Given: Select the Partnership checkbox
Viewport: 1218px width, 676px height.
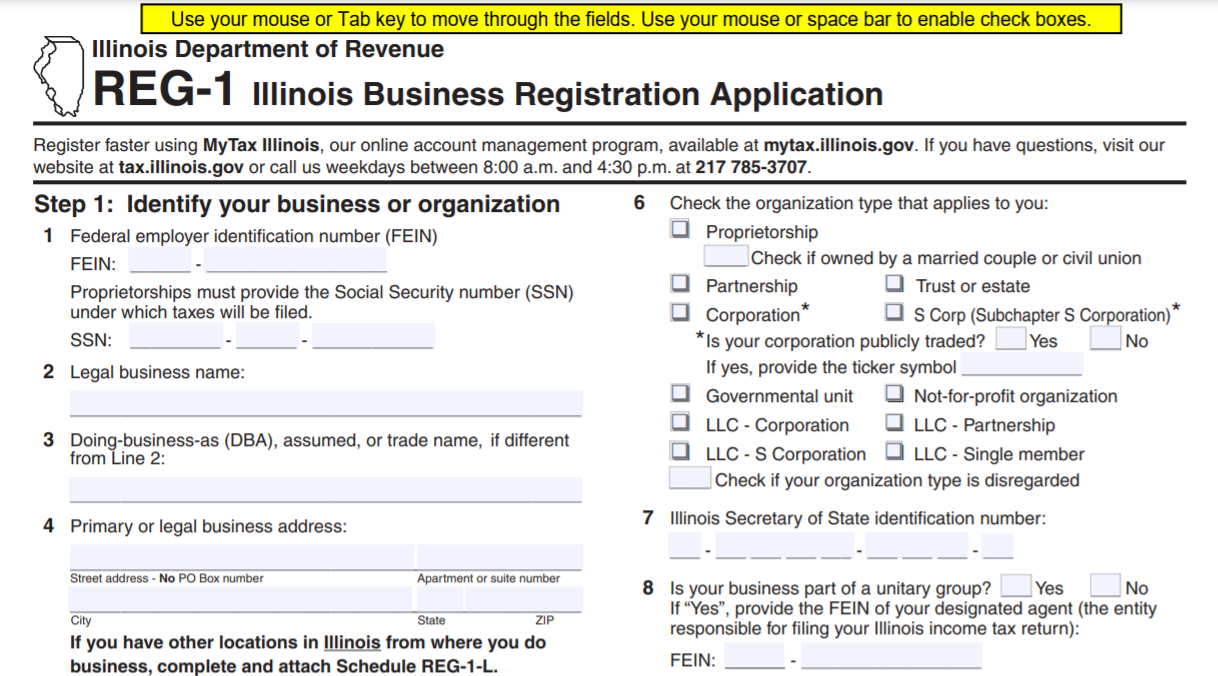Looking at the screenshot, I should pyautogui.click(x=680, y=284).
